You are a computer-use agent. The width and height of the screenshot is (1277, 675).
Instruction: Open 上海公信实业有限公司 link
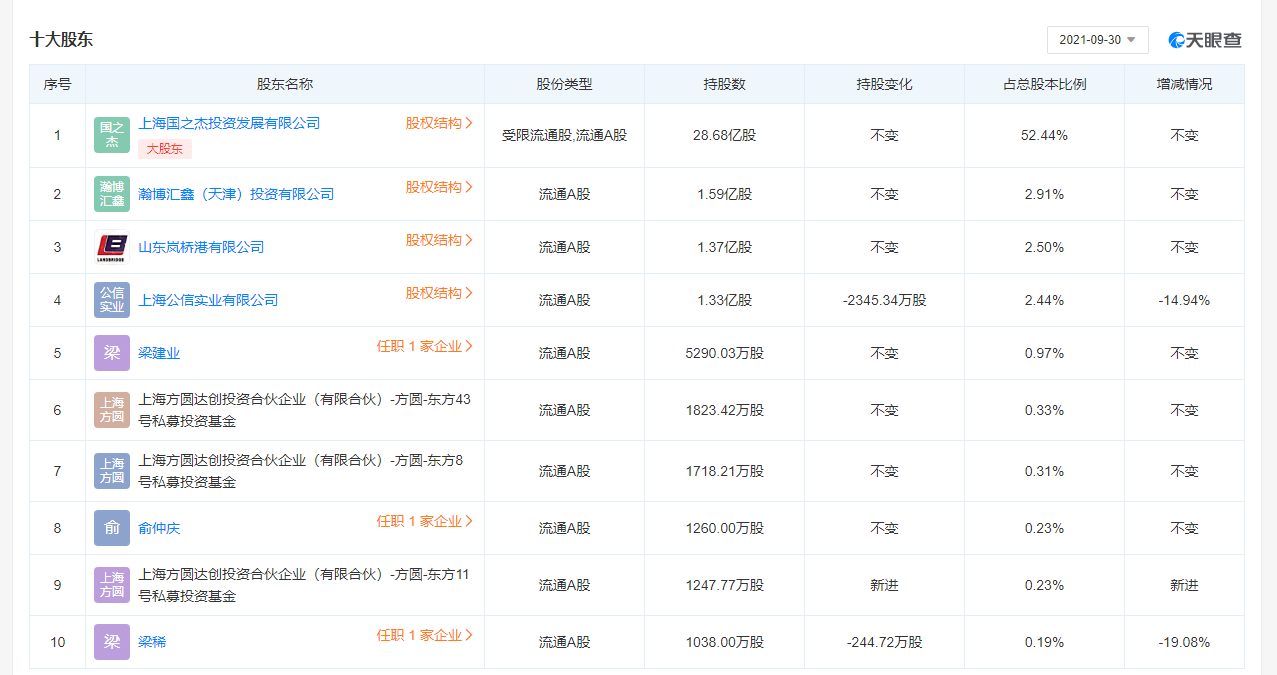(x=208, y=300)
